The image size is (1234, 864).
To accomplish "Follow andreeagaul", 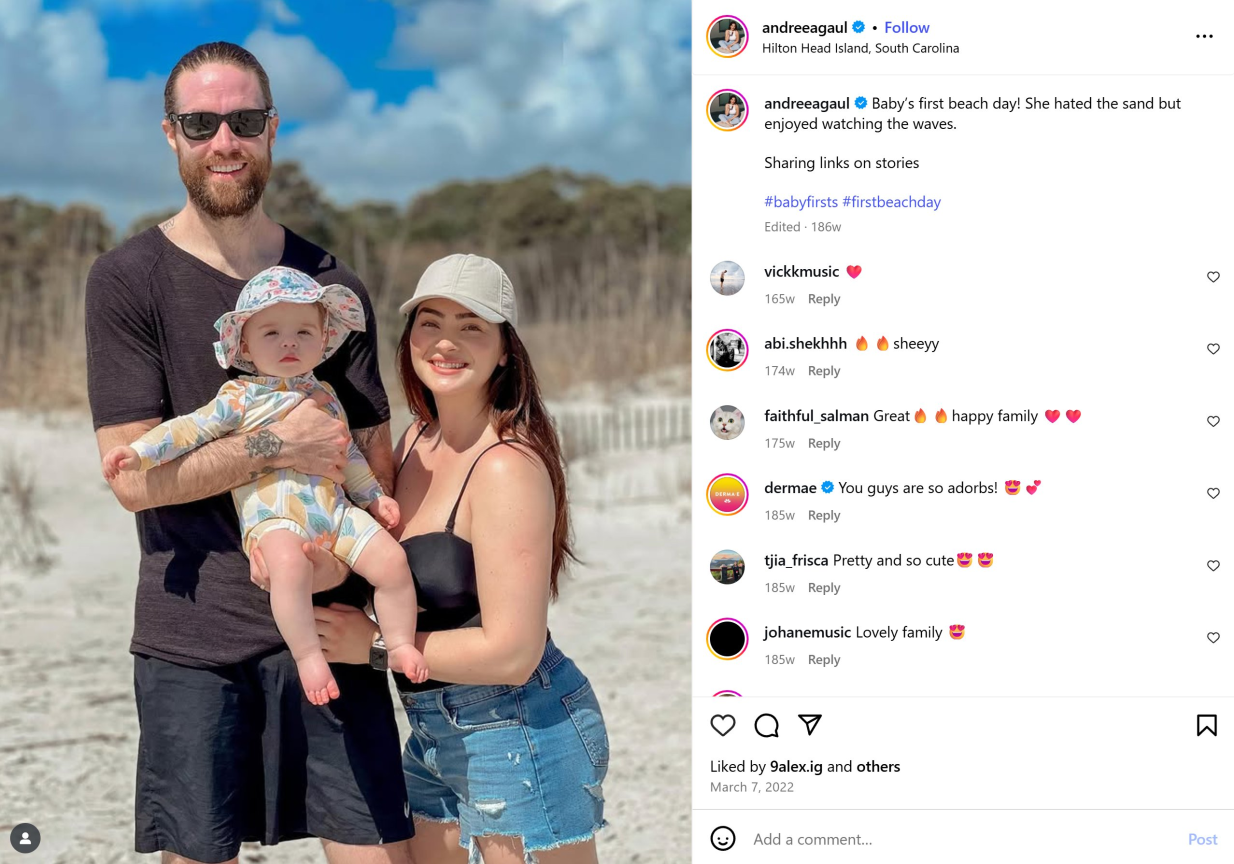I will (x=906, y=28).
